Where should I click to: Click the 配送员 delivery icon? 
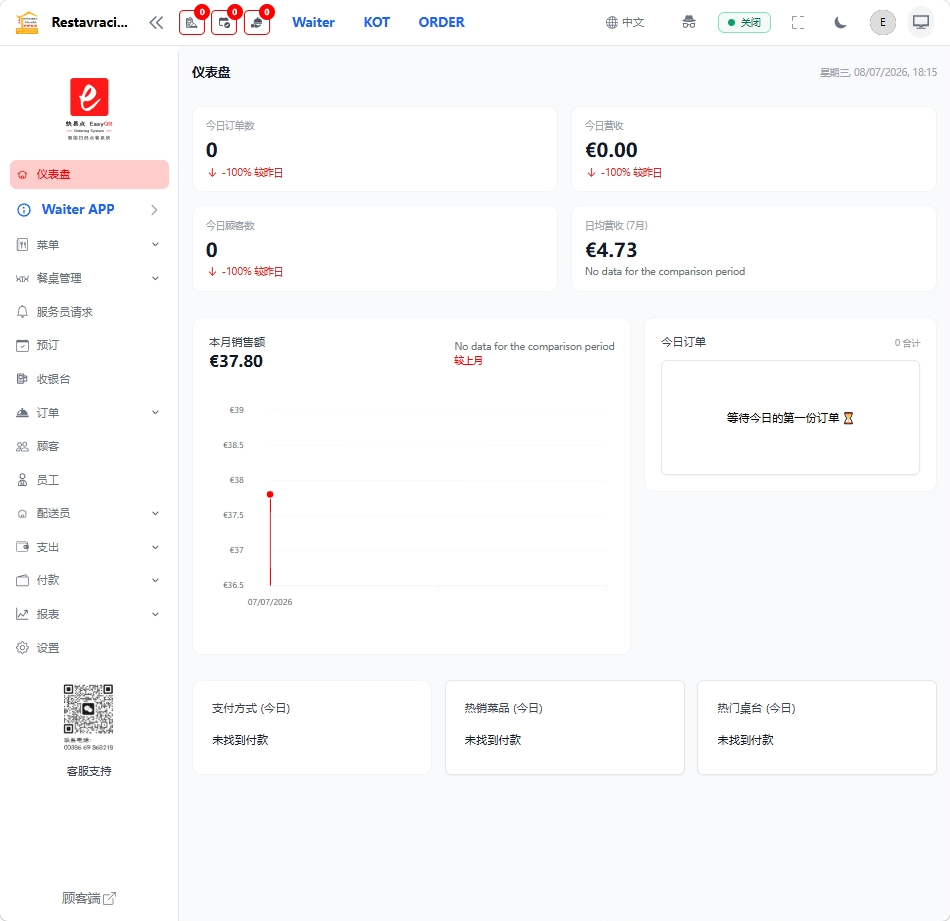[x=22, y=514]
